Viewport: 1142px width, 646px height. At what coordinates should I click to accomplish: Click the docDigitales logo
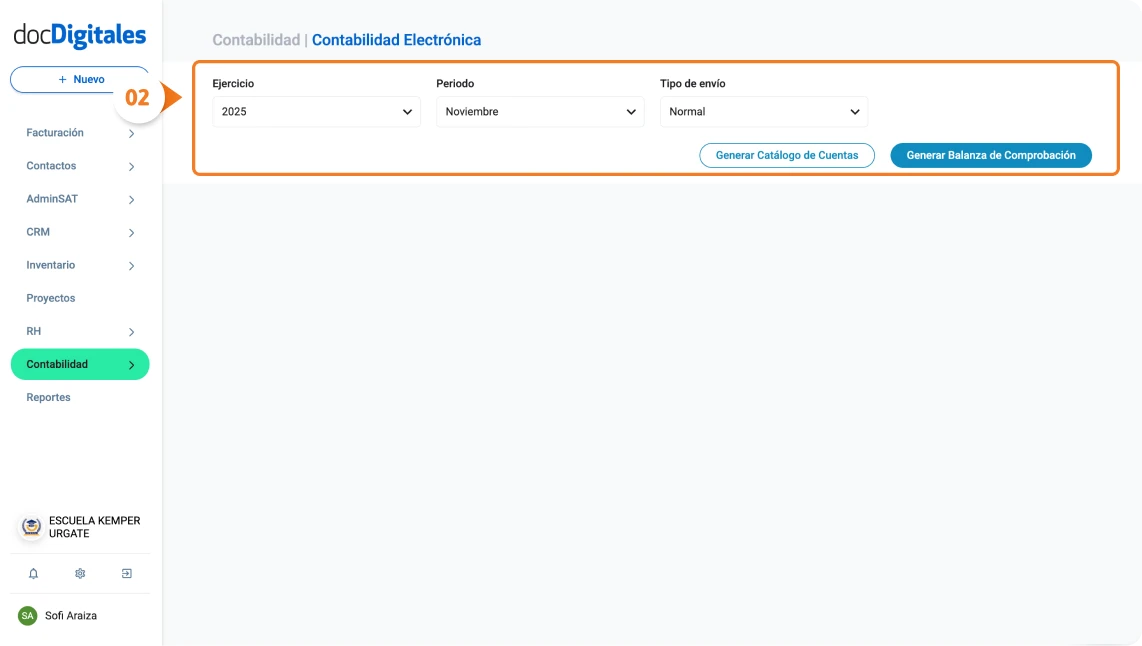[79, 33]
